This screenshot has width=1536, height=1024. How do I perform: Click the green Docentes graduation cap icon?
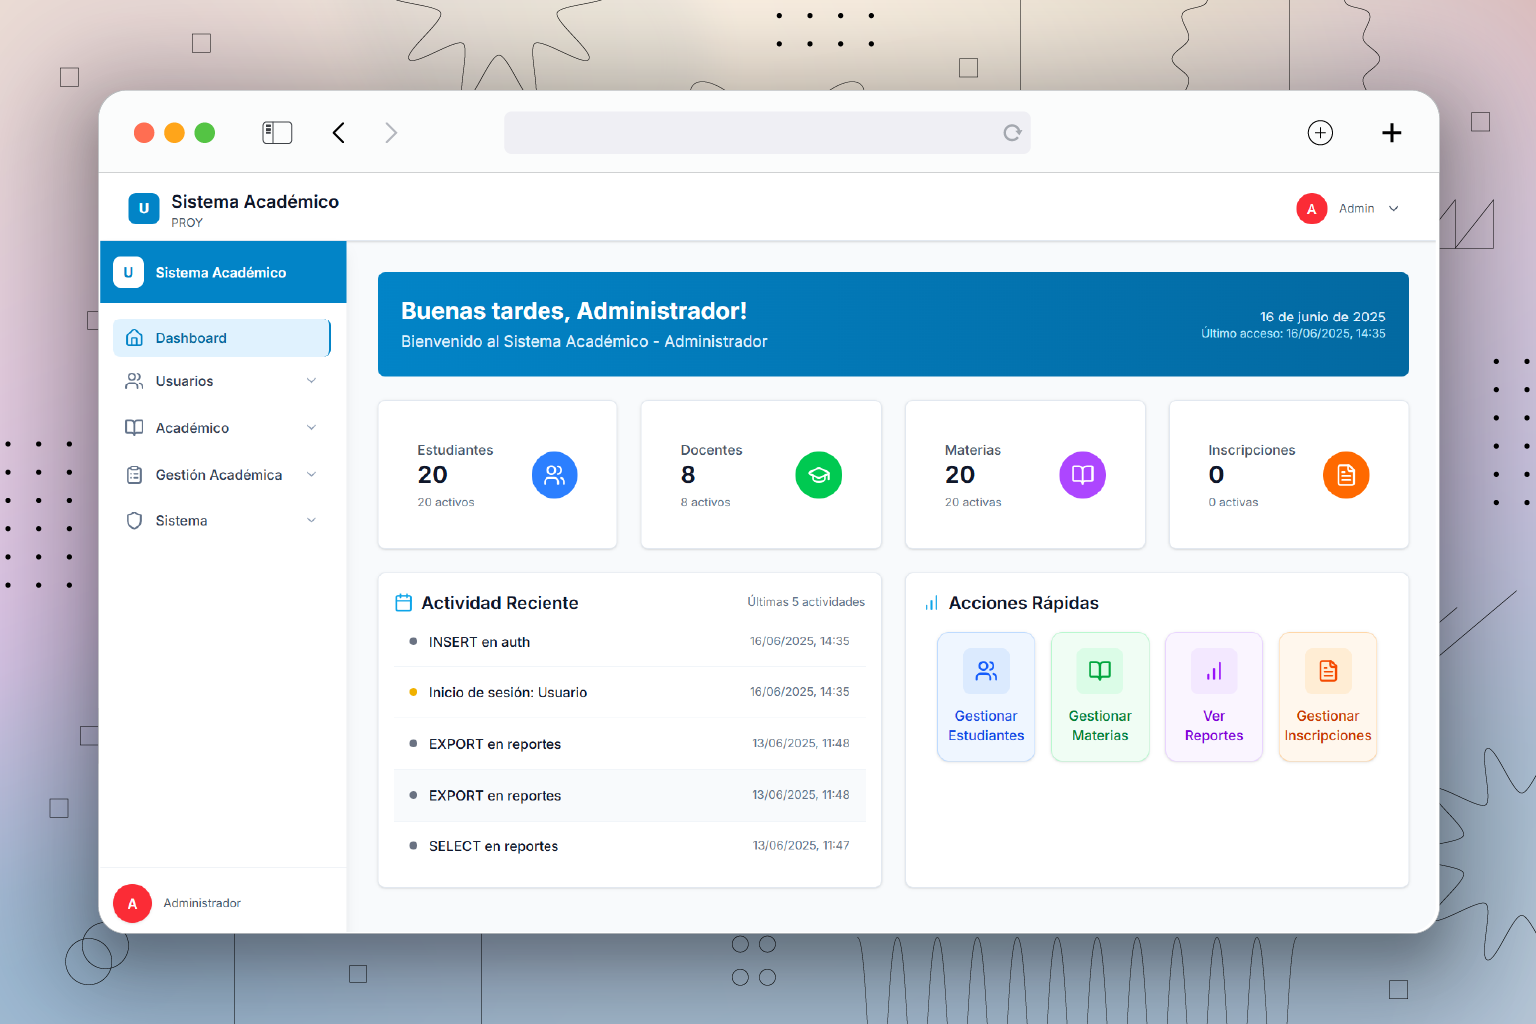click(x=818, y=475)
